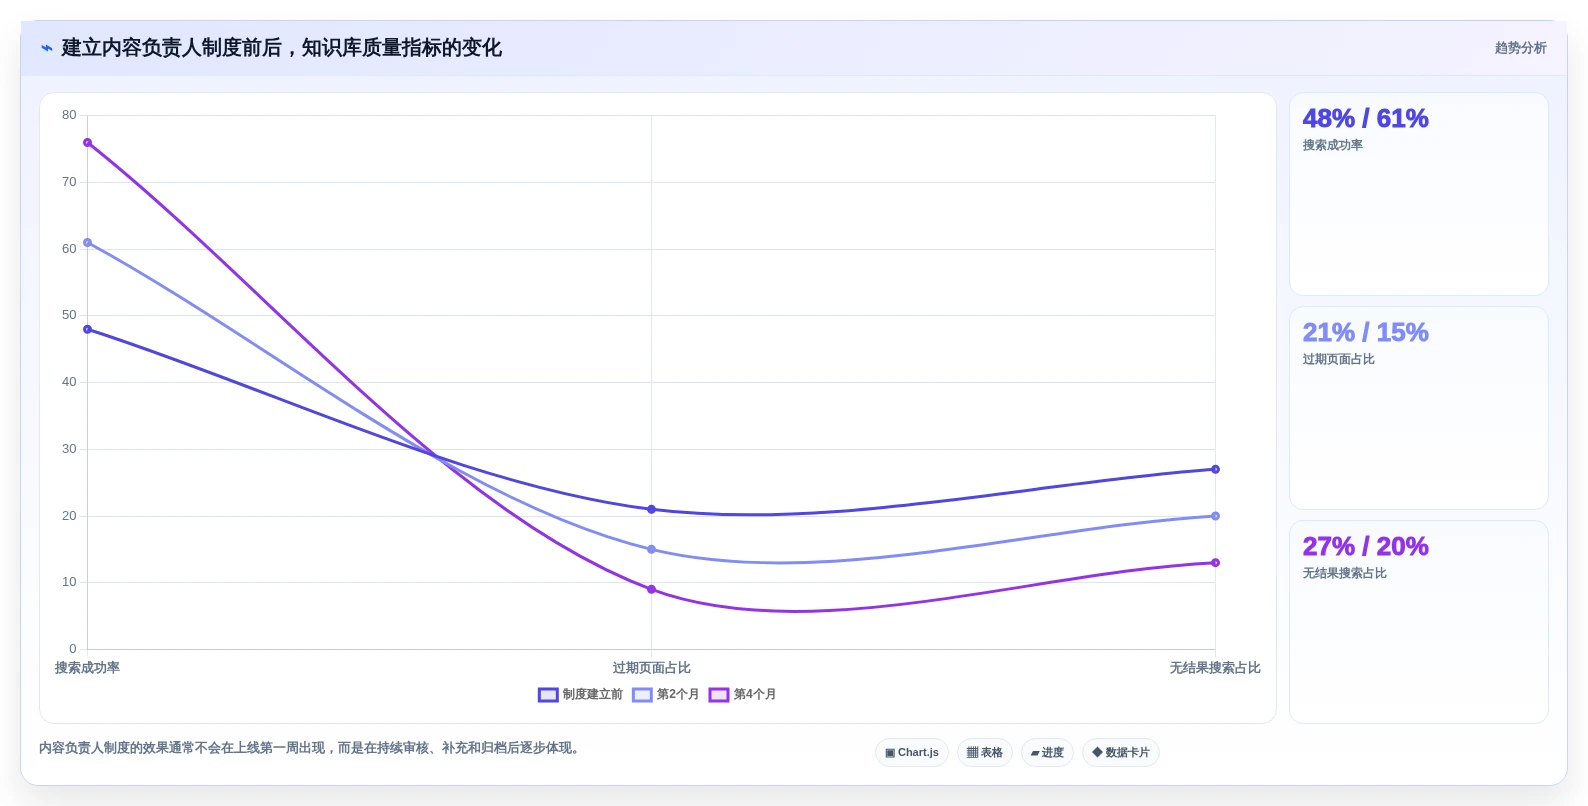Viewport: 1588px width, 806px height.
Task: Toggle the 第4个月 legend series
Action: 743,694
